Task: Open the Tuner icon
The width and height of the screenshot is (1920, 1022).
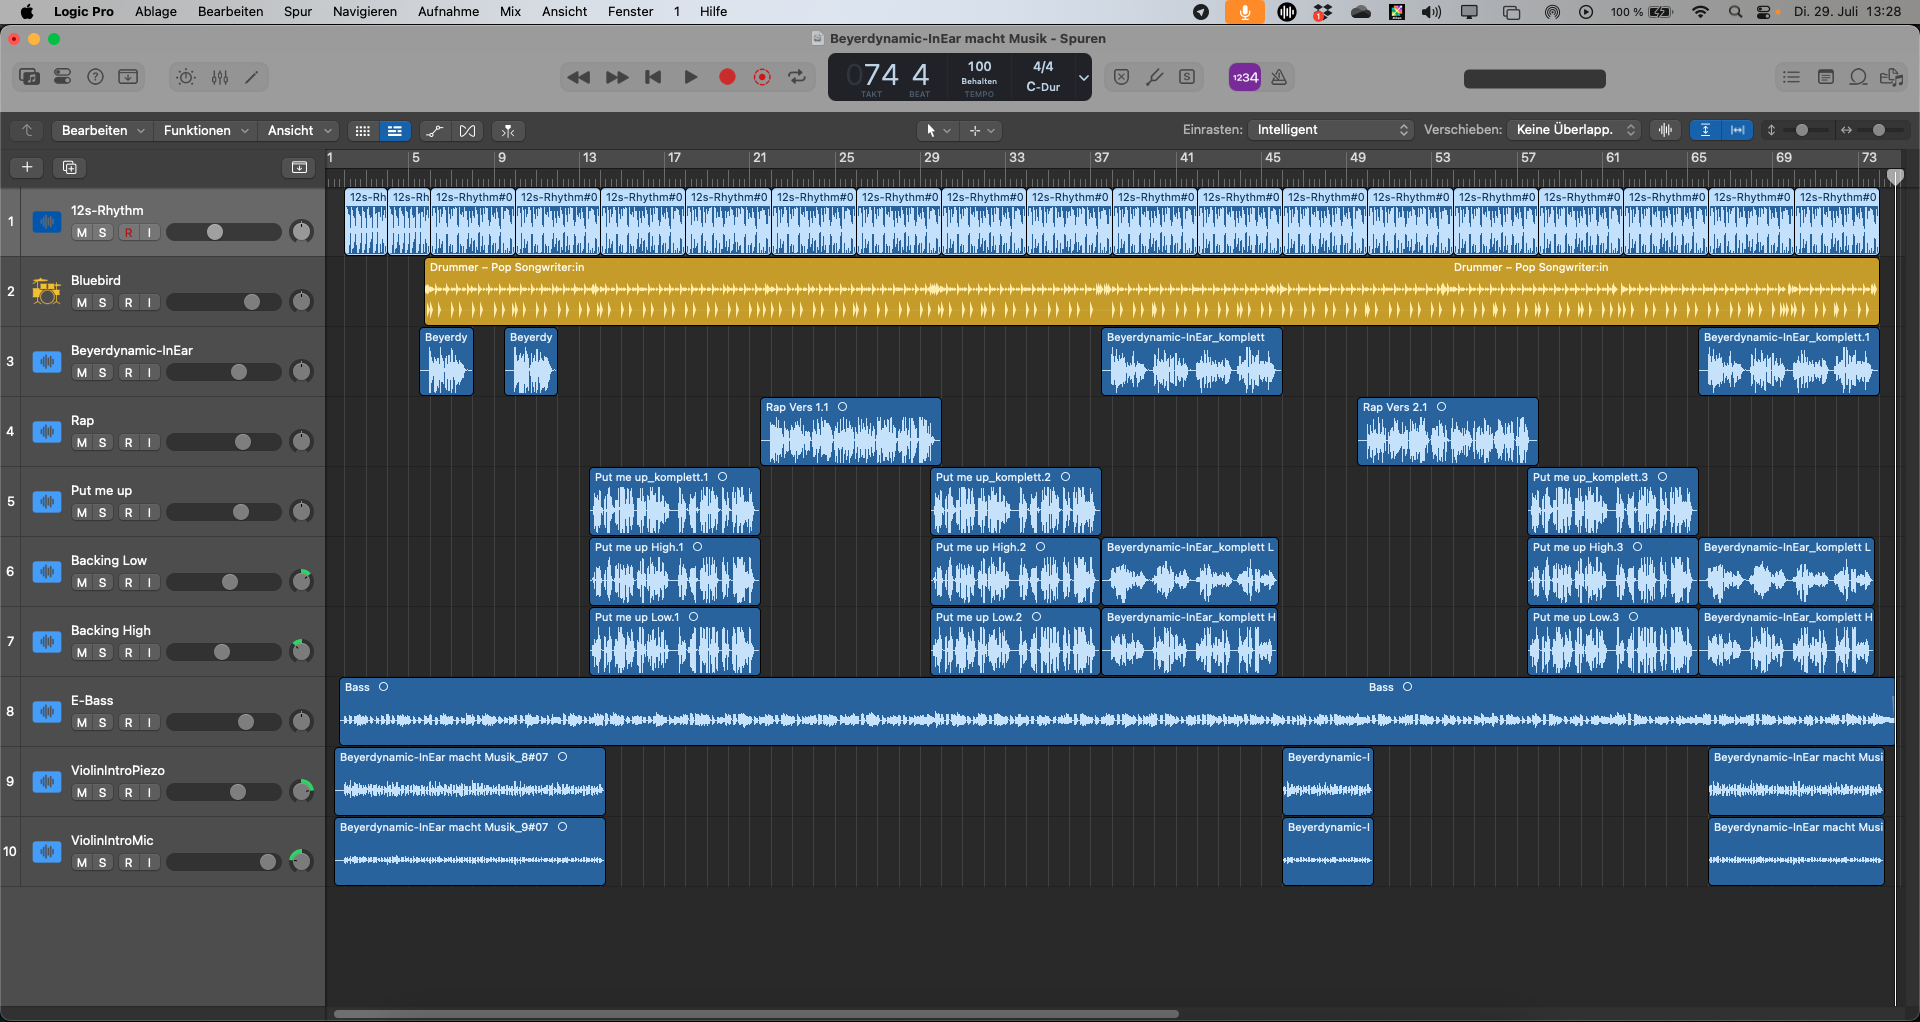Action: click(1154, 77)
